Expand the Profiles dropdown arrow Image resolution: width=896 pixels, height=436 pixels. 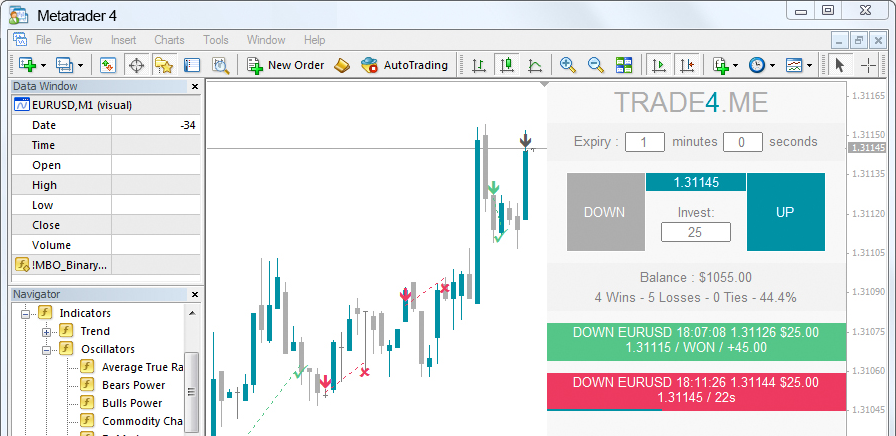click(80, 66)
